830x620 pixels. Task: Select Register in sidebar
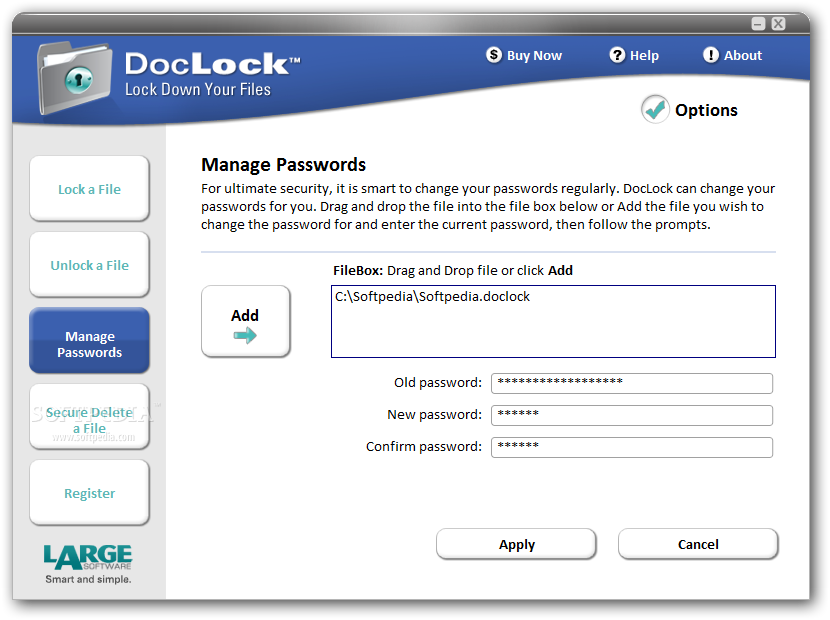tap(89, 493)
